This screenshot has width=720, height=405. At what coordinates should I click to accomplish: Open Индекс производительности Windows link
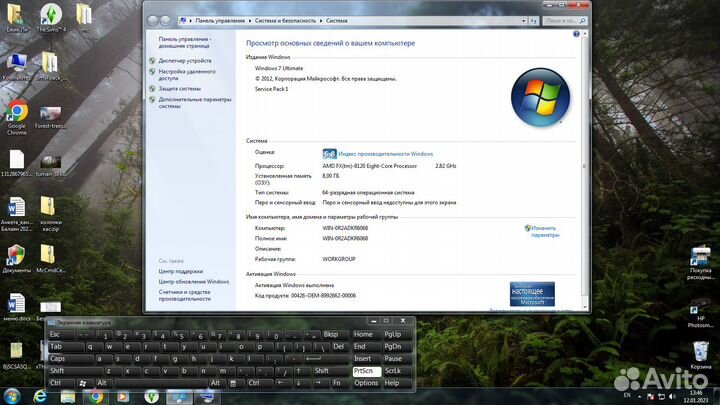tap(386, 154)
